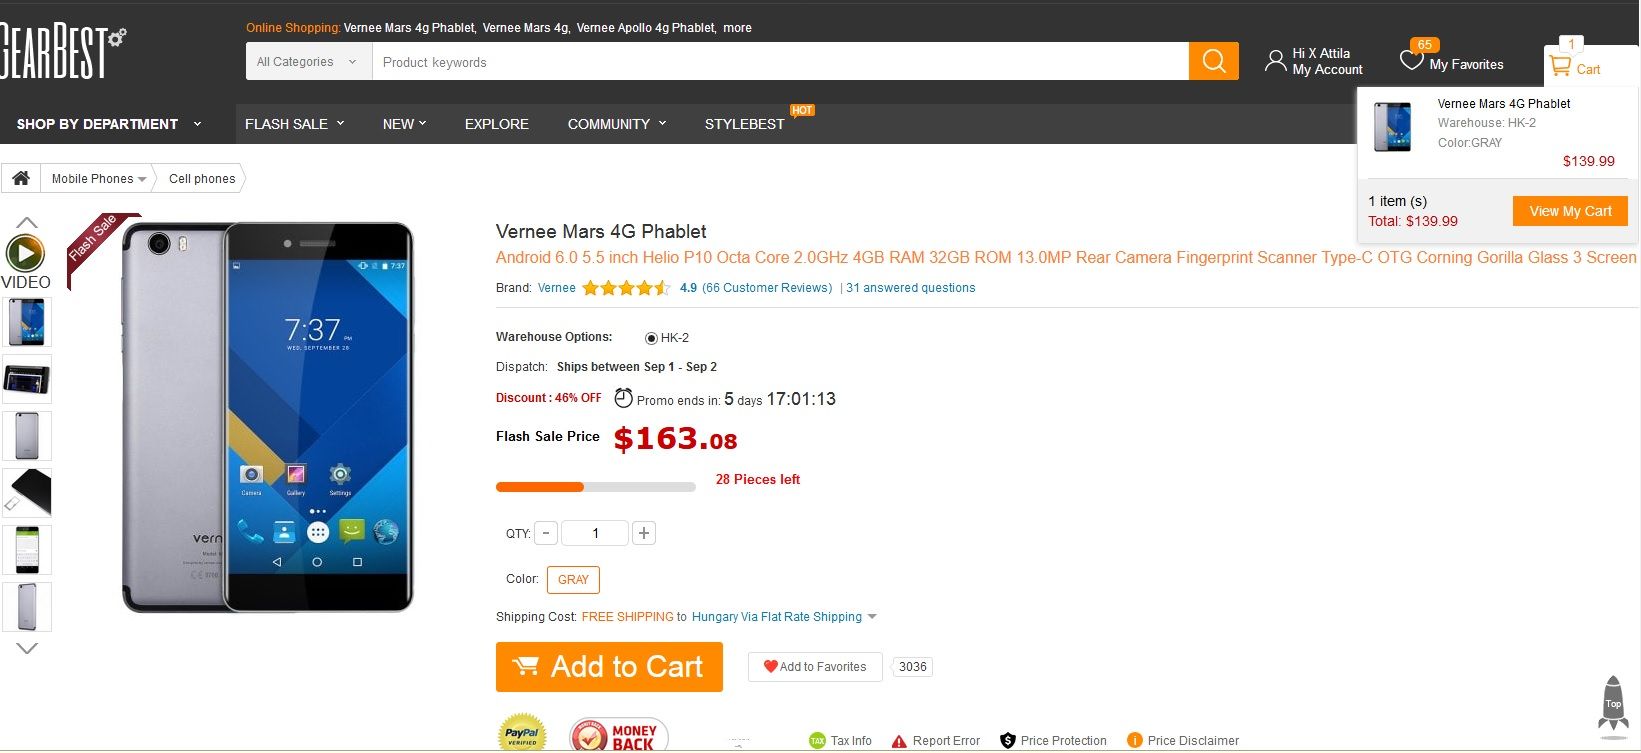Play the product VIDEO icon
1641x753 pixels.
25,254
